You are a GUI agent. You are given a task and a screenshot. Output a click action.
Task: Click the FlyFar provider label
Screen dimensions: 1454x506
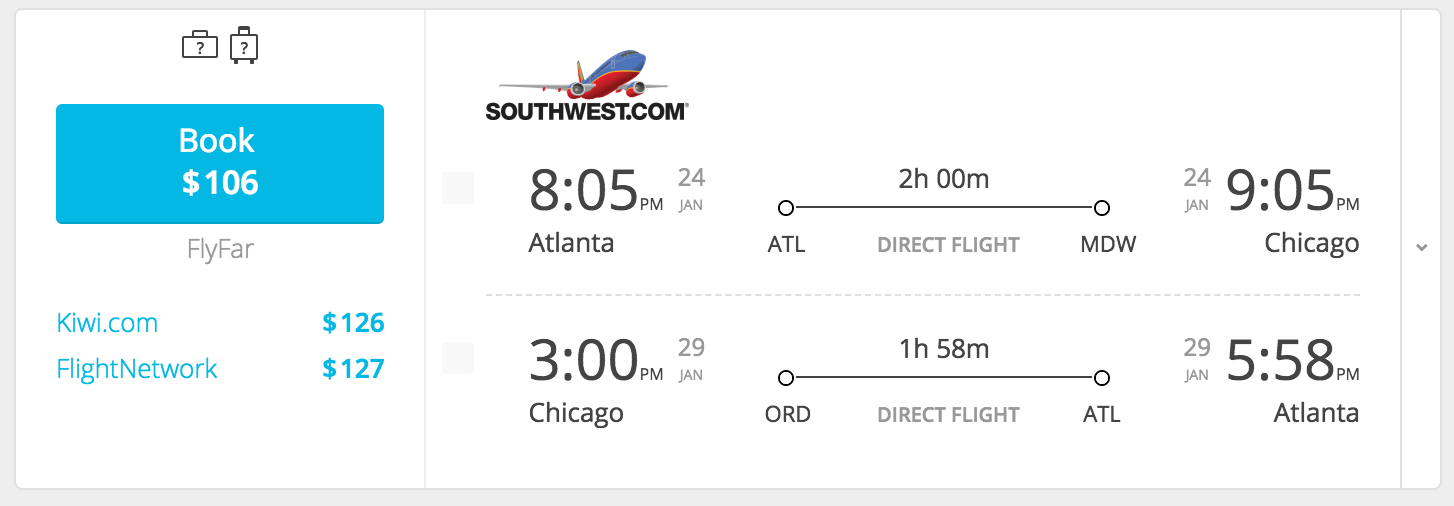220,249
